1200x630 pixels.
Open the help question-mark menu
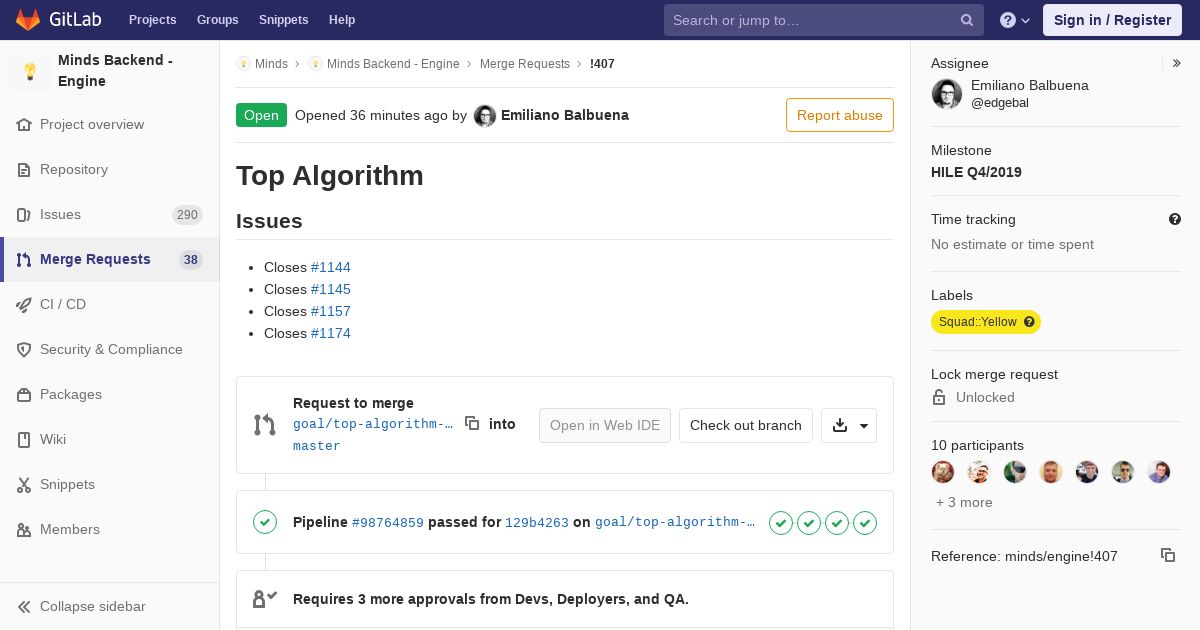tap(1015, 20)
